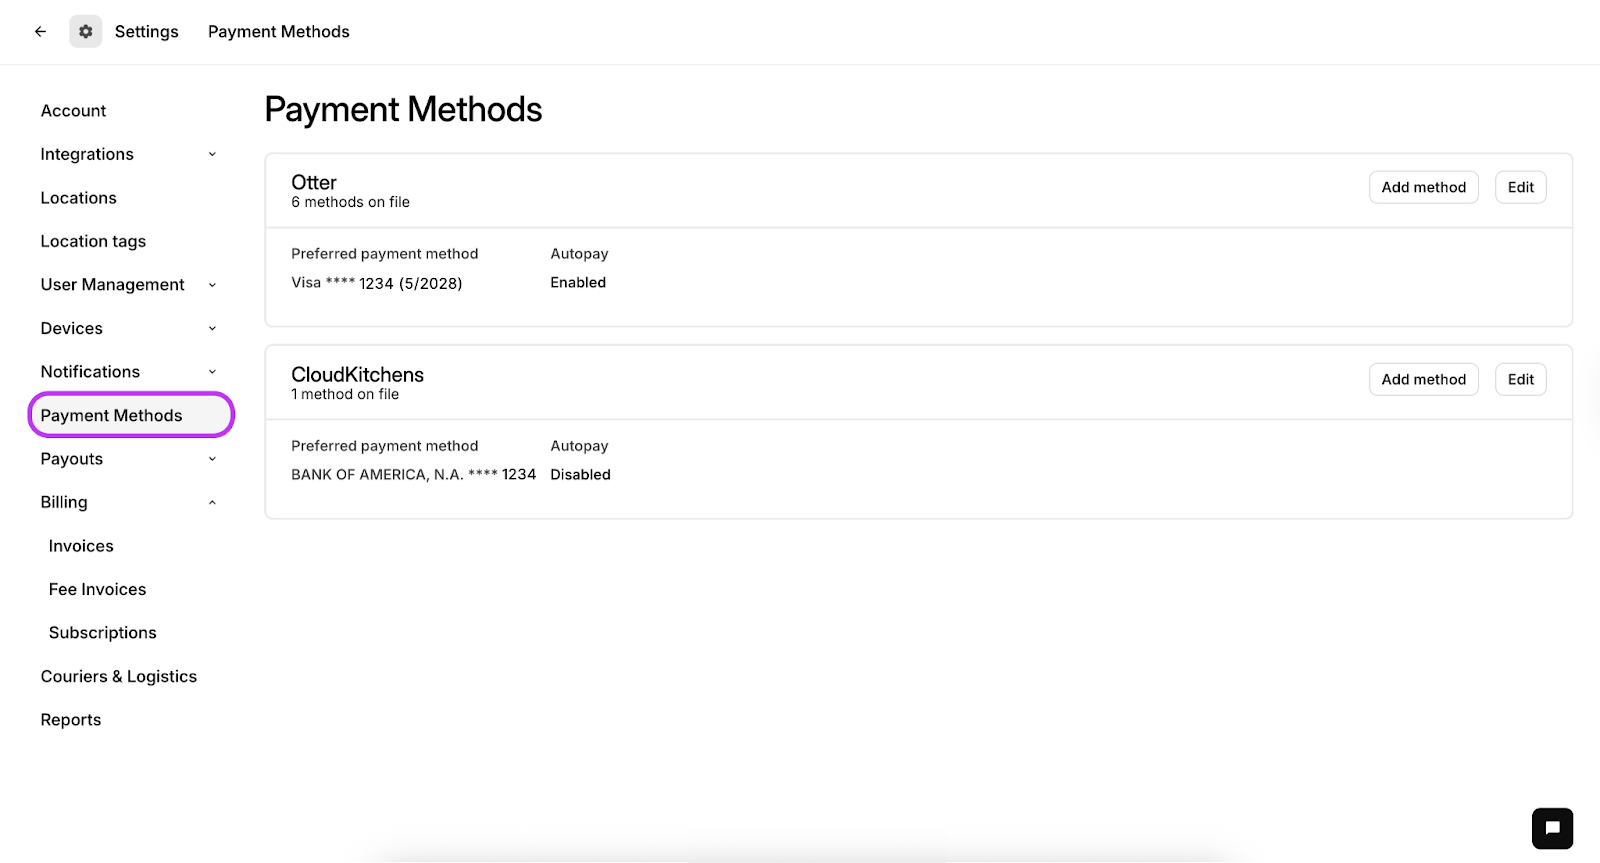
Task: Open Reports in sidebar
Action: tap(70, 720)
